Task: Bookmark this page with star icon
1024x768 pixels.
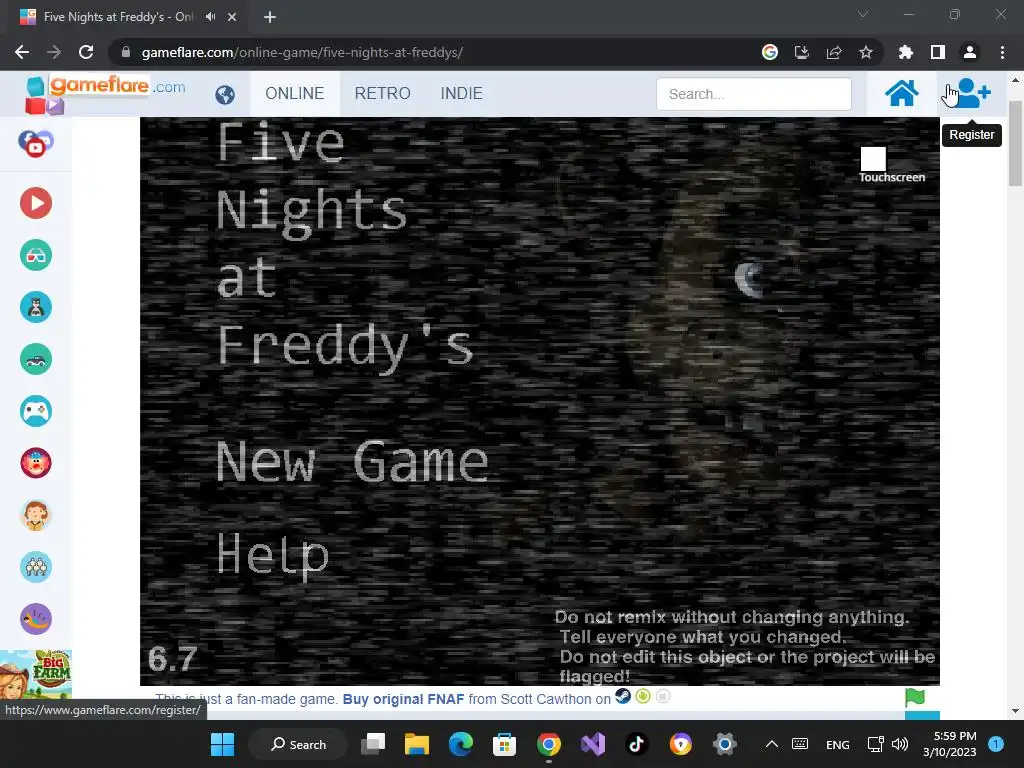Action: (x=866, y=52)
